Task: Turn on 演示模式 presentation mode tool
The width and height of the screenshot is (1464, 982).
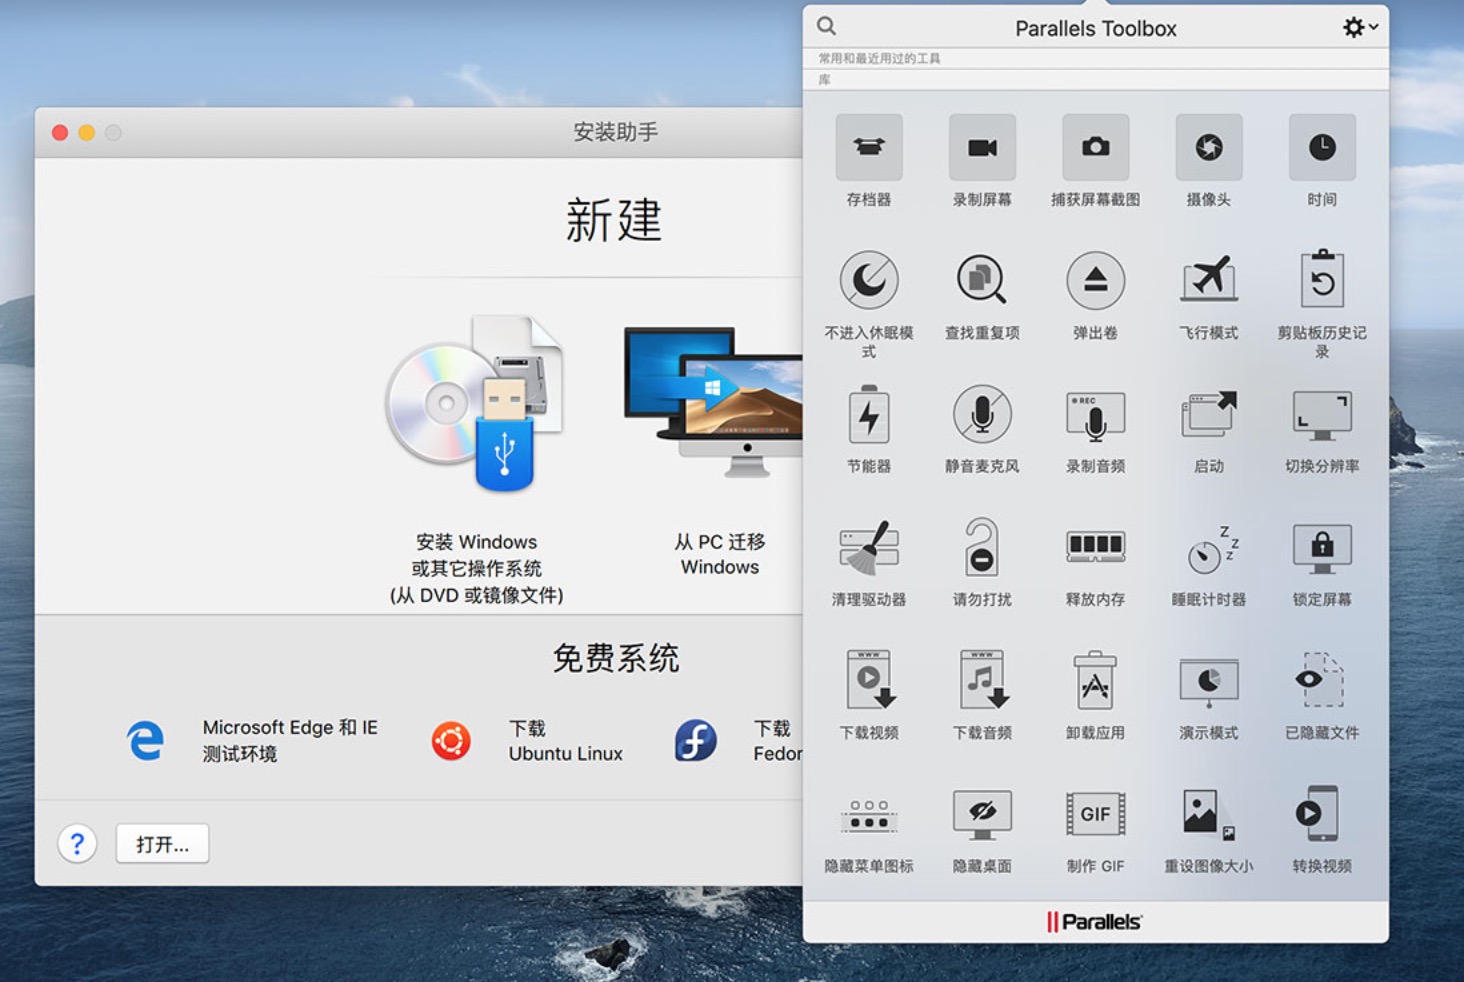Action: pos(1209,682)
